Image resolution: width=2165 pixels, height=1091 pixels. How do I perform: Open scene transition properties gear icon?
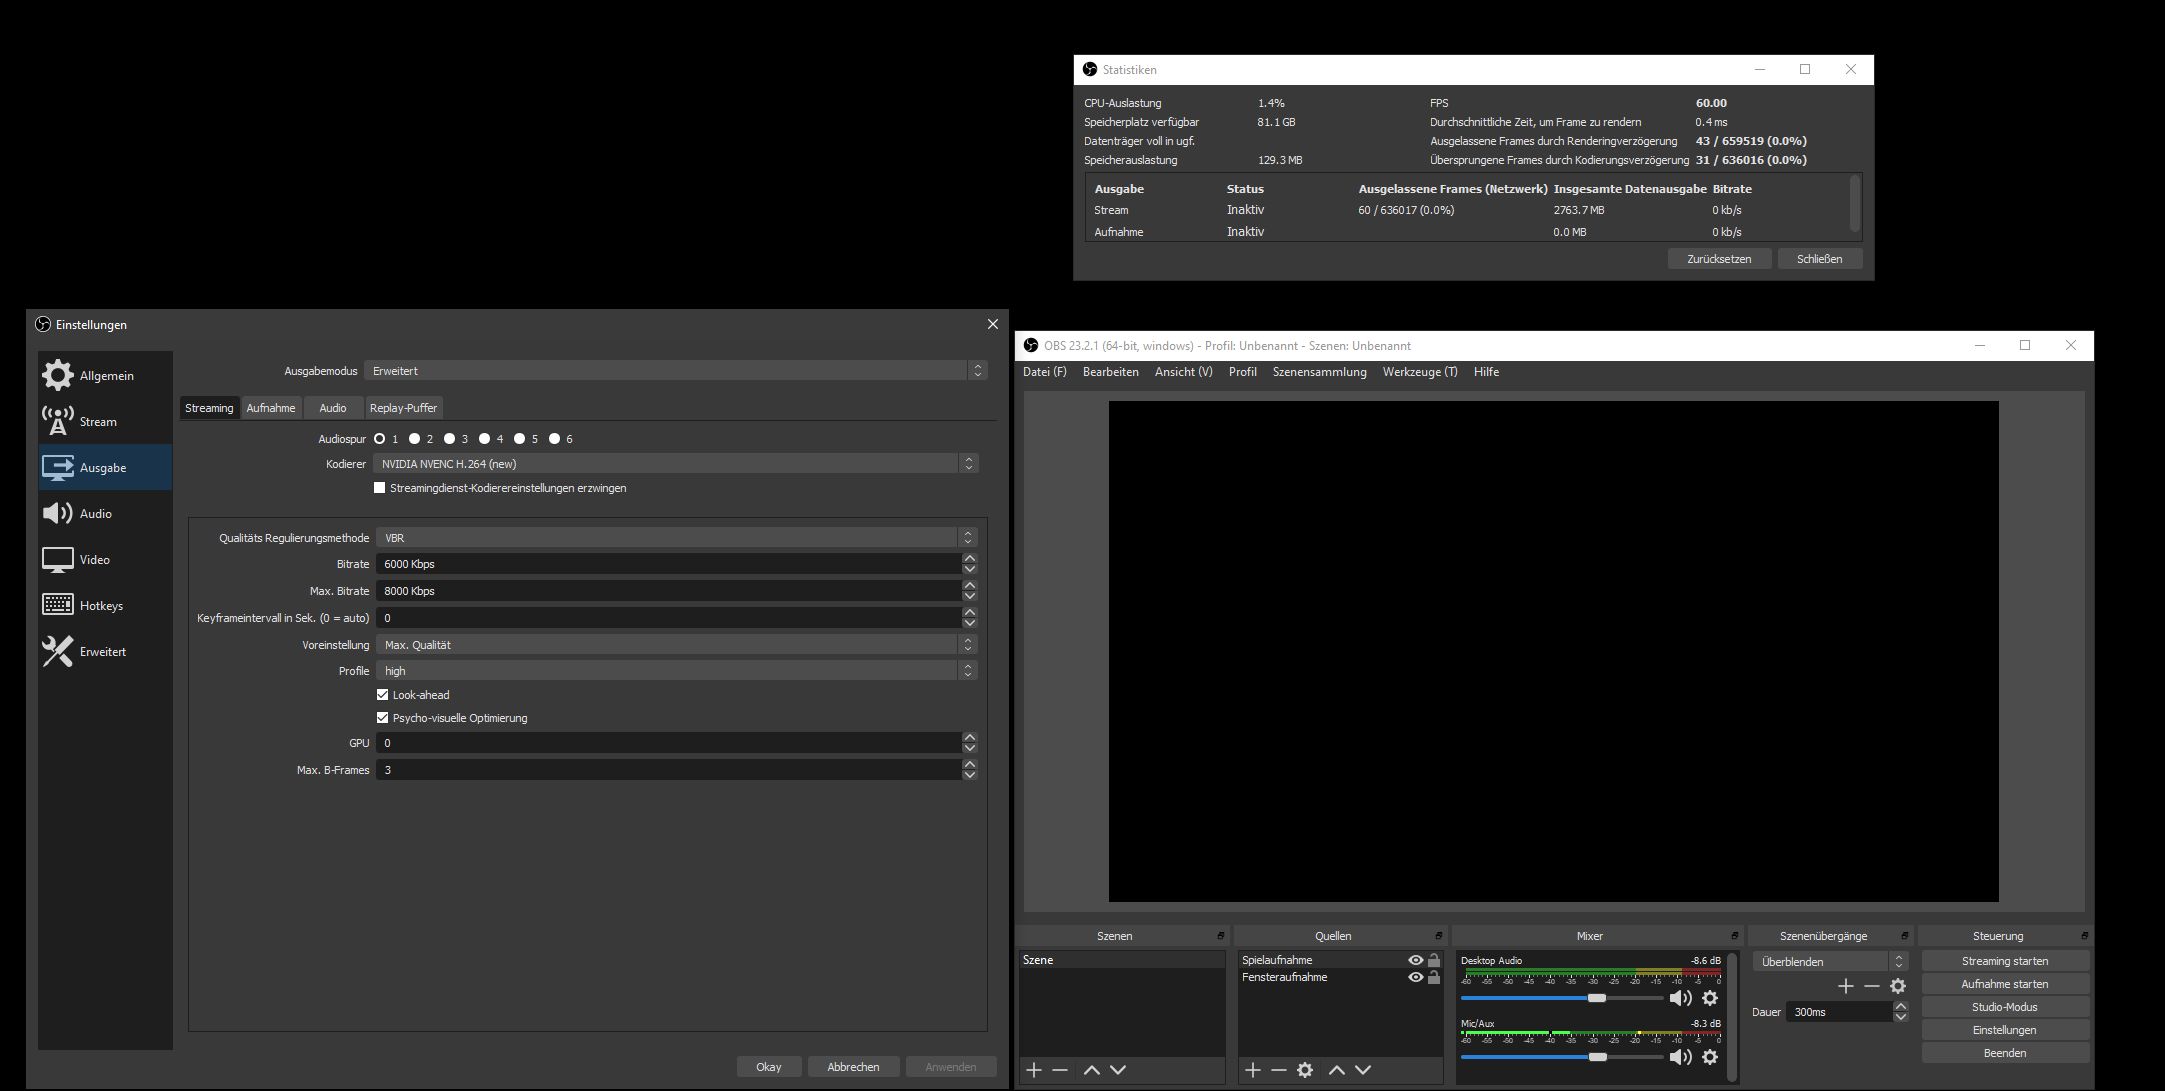1898,986
